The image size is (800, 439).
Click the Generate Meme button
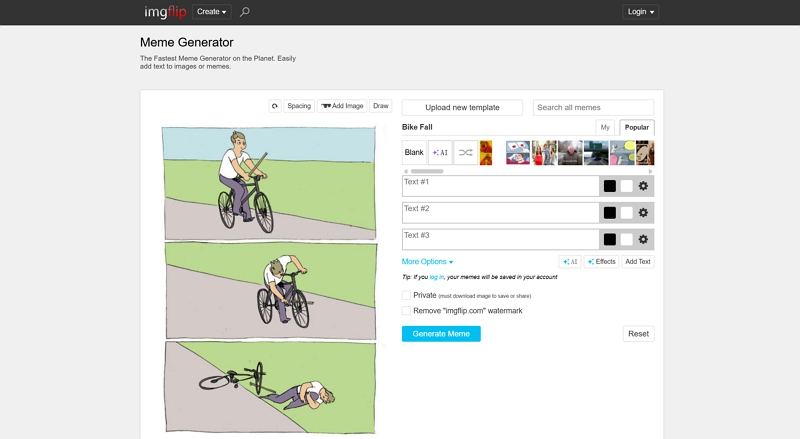coord(441,333)
